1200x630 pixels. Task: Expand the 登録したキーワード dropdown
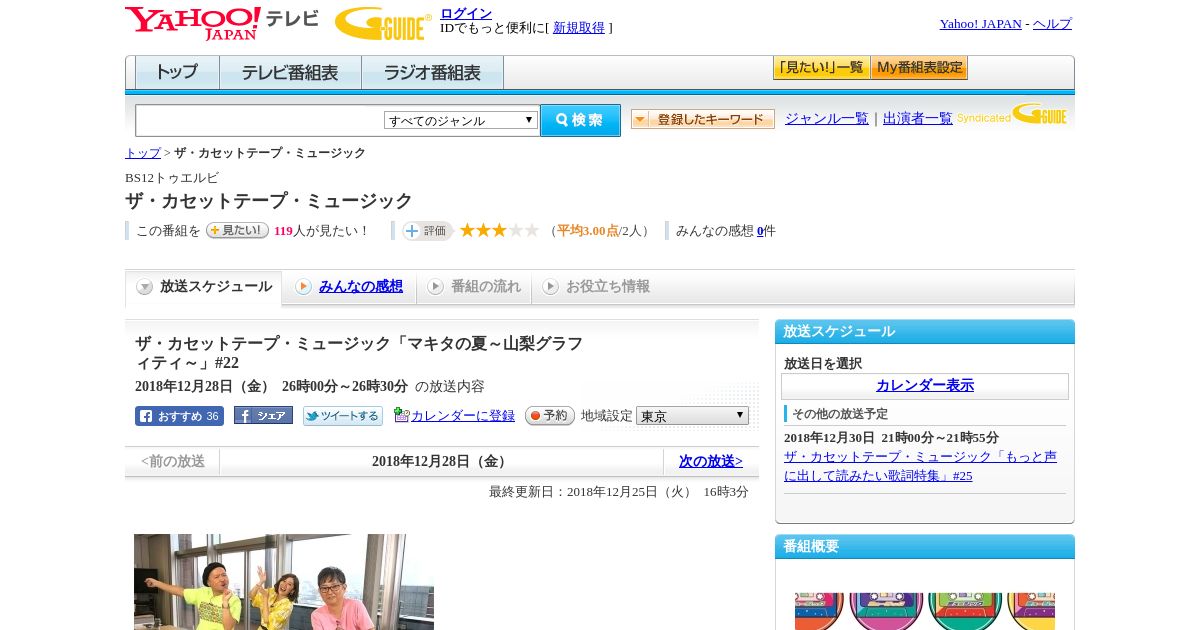click(703, 119)
